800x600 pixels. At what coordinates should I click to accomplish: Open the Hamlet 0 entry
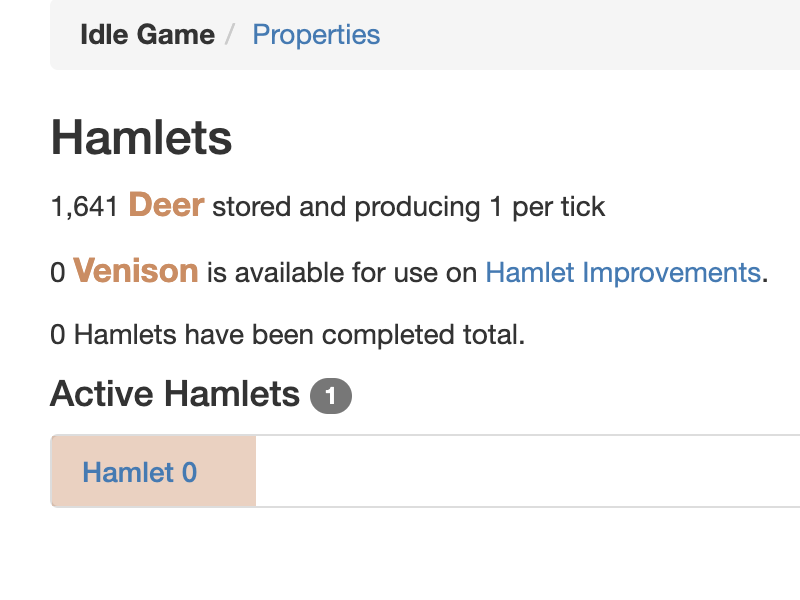(140, 472)
